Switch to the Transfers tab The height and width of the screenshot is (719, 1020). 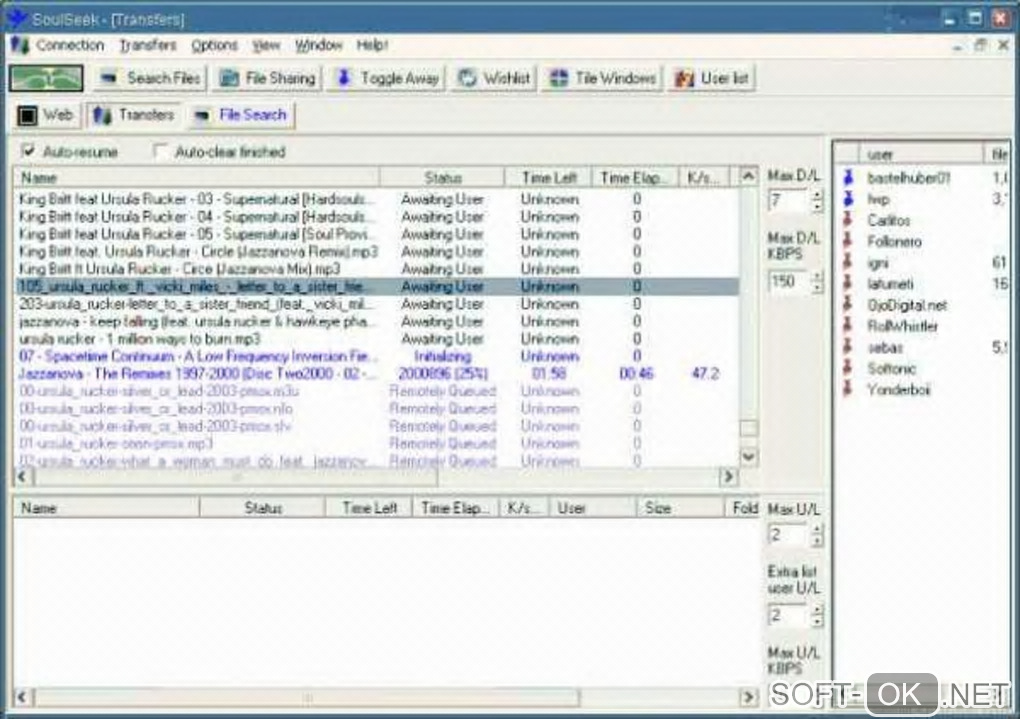[x=134, y=115]
